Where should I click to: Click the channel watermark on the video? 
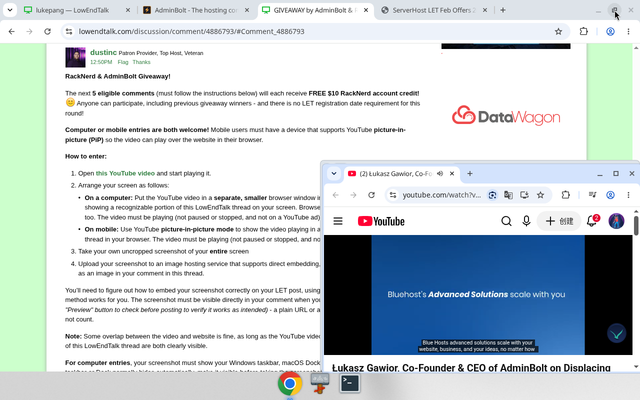pyautogui.click(x=616, y=333)
